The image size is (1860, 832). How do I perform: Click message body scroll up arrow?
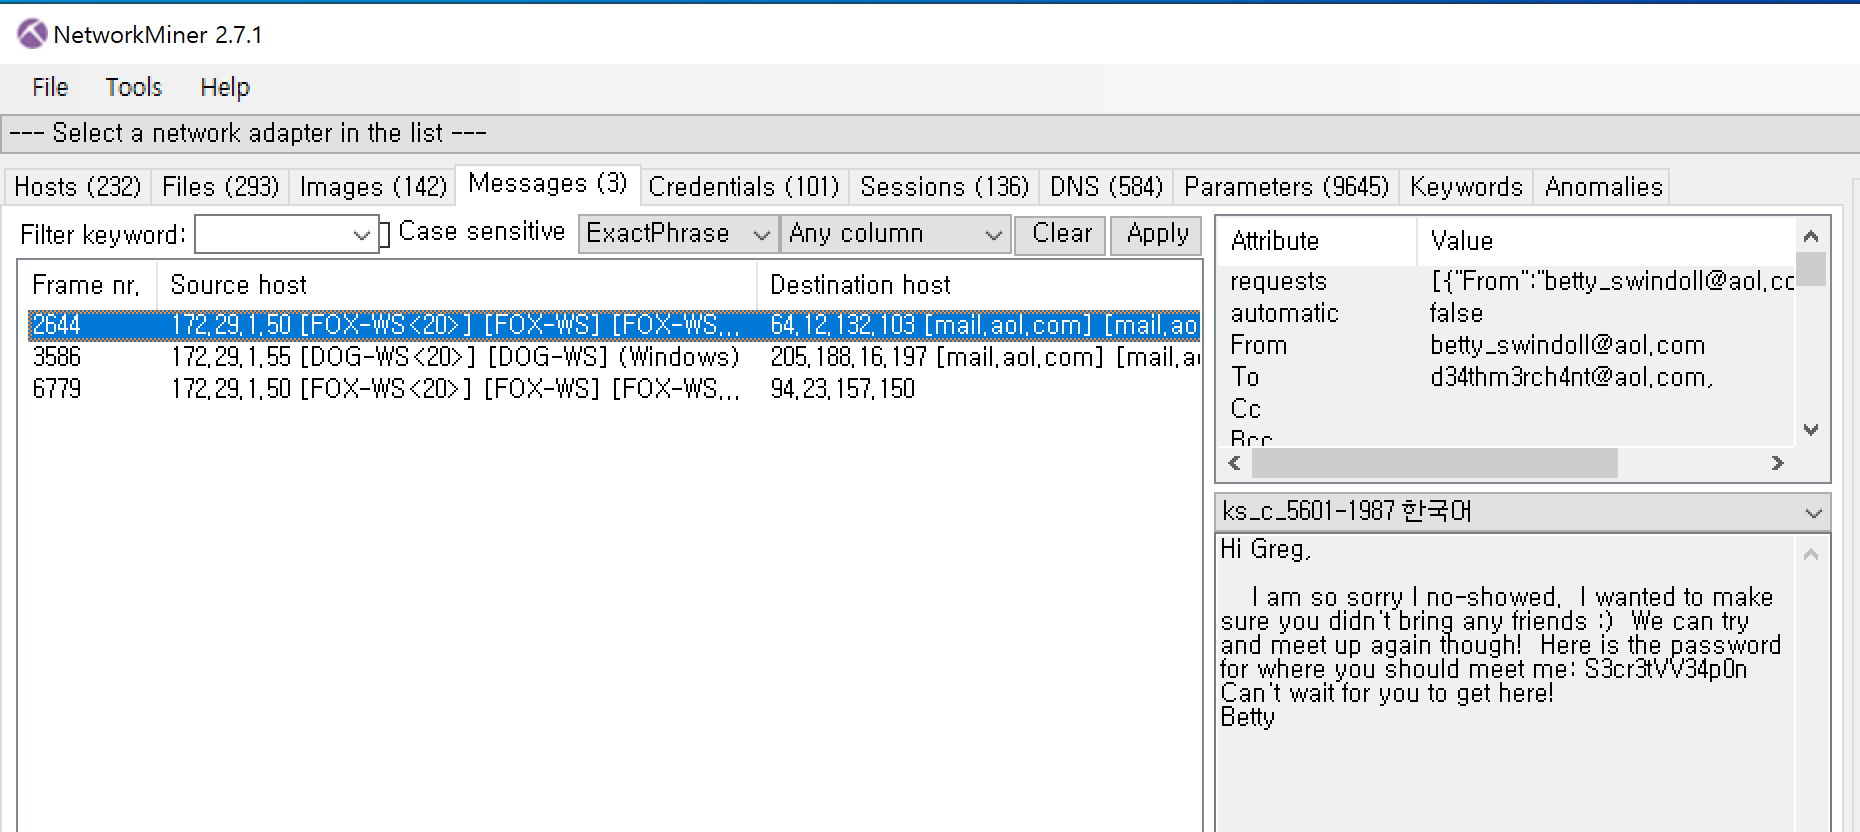[x=1811, y=554]
